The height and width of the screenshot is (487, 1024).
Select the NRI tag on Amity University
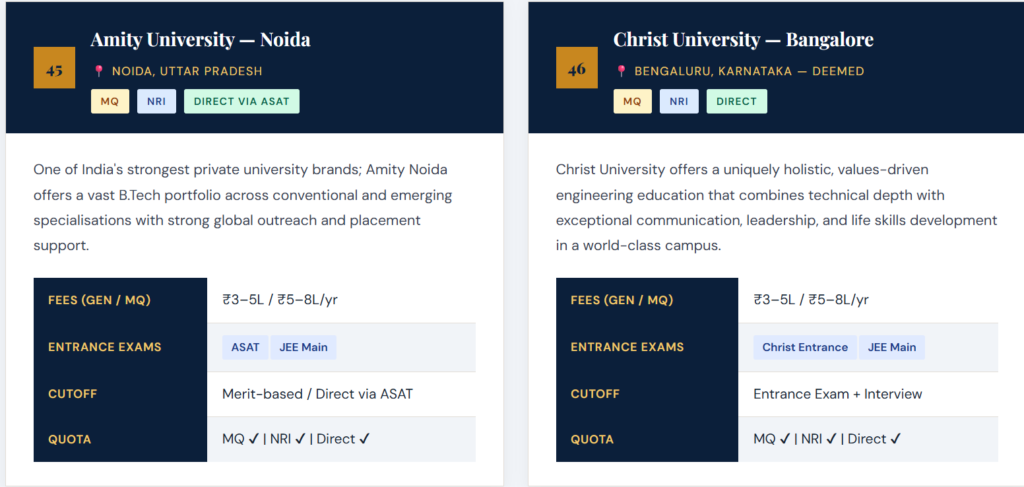click(x=156, y=101)
